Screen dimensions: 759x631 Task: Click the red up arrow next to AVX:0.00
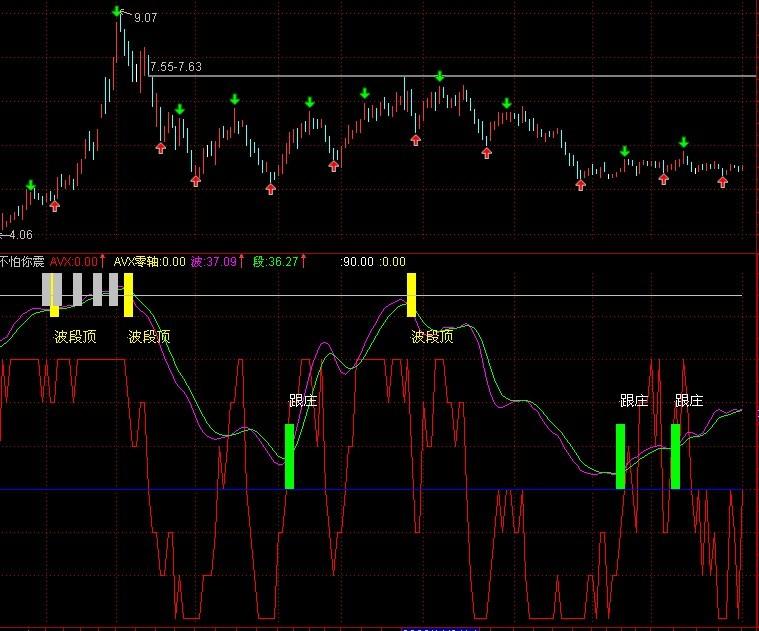pyautogui.click(x=102, y=262)
